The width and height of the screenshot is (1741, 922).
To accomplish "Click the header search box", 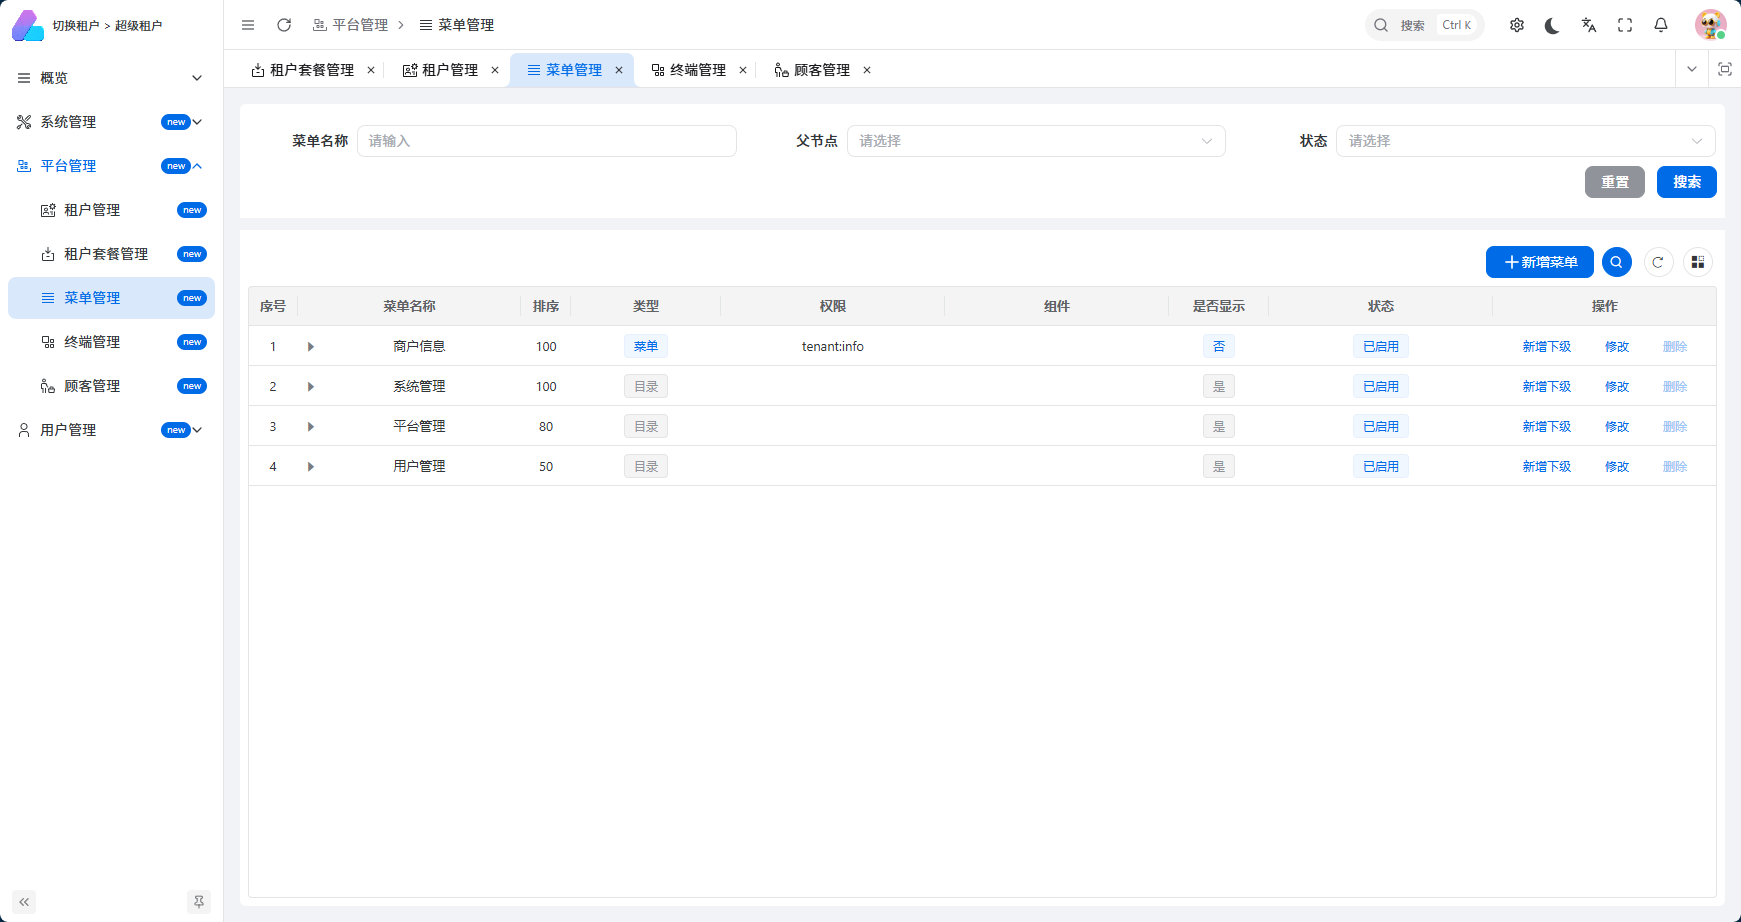I will [1425, 25].
